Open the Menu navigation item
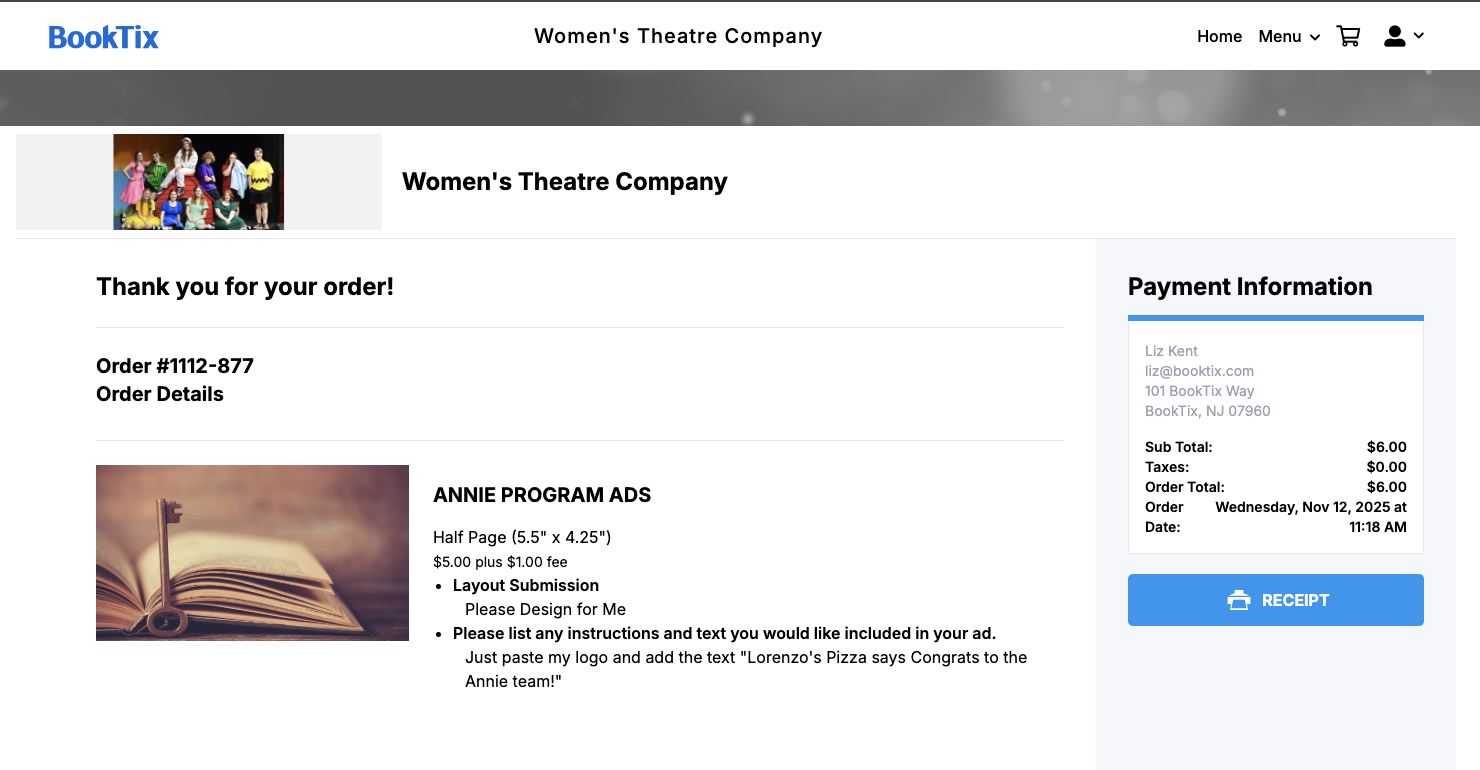The width and height of the screenshot is (1480, 770). coord(1279,37)
